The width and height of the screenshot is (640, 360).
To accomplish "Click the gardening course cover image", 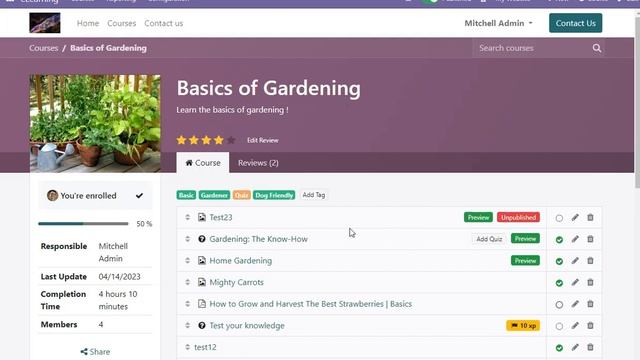I will 95,123.
